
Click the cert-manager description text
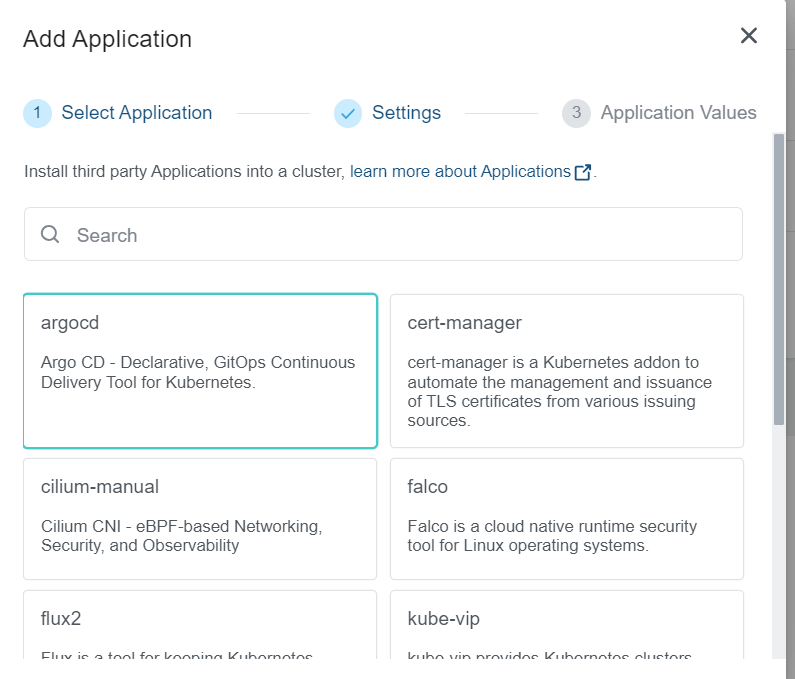point(560,391)
